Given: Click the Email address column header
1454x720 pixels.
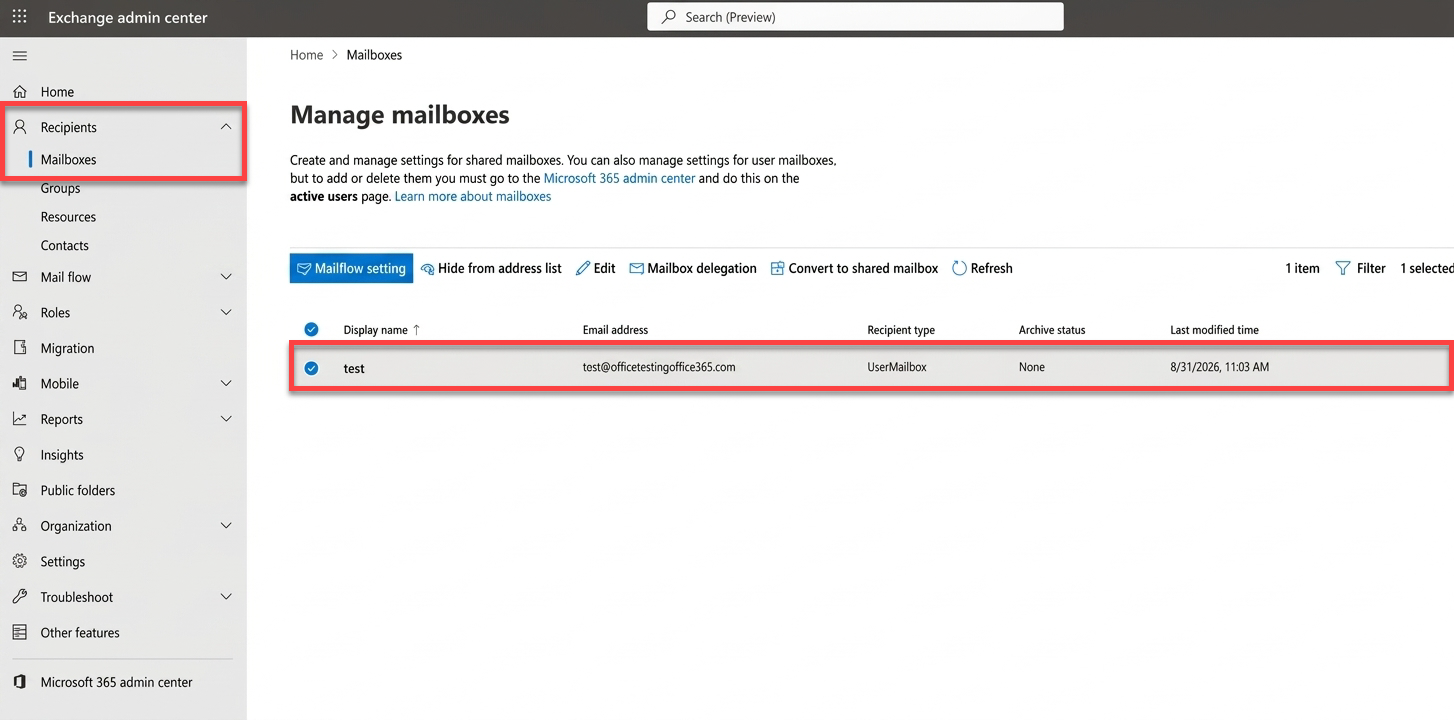Looking at the screenshot, I should [615, 330].
